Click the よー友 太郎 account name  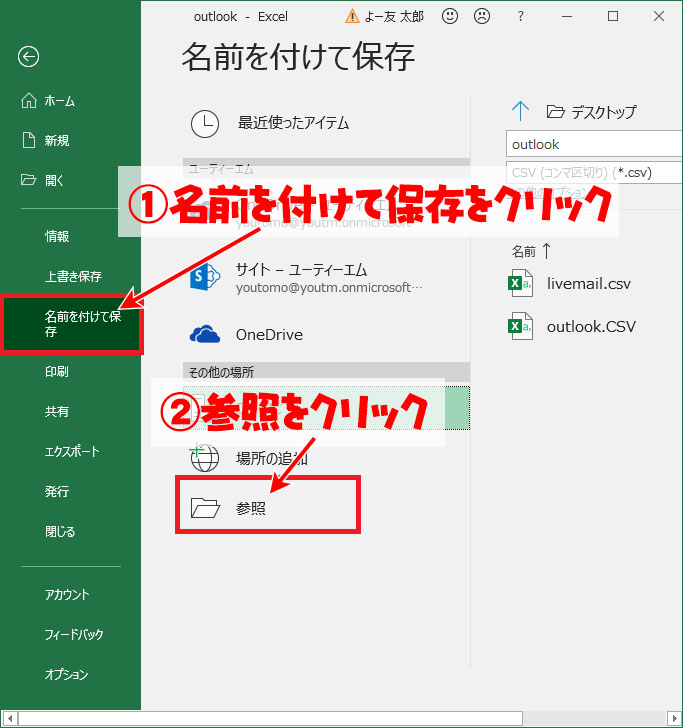(x=394, y=17)
